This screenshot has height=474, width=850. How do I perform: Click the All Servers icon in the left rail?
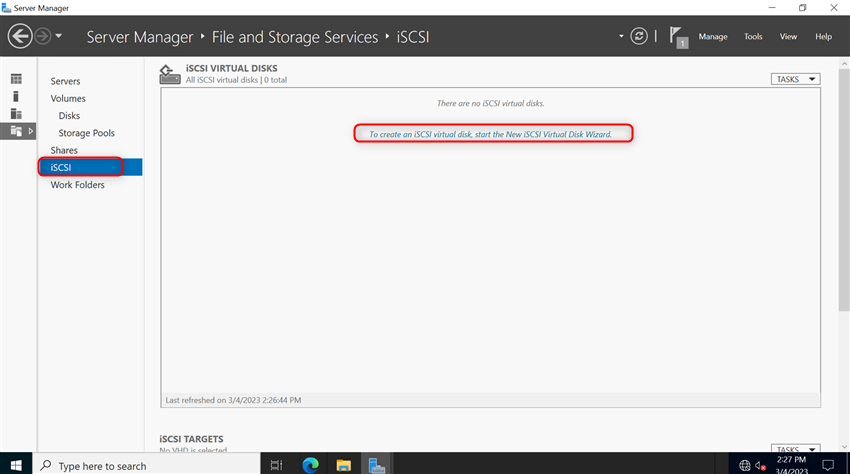pyautogui.click(x=16, y=114)
